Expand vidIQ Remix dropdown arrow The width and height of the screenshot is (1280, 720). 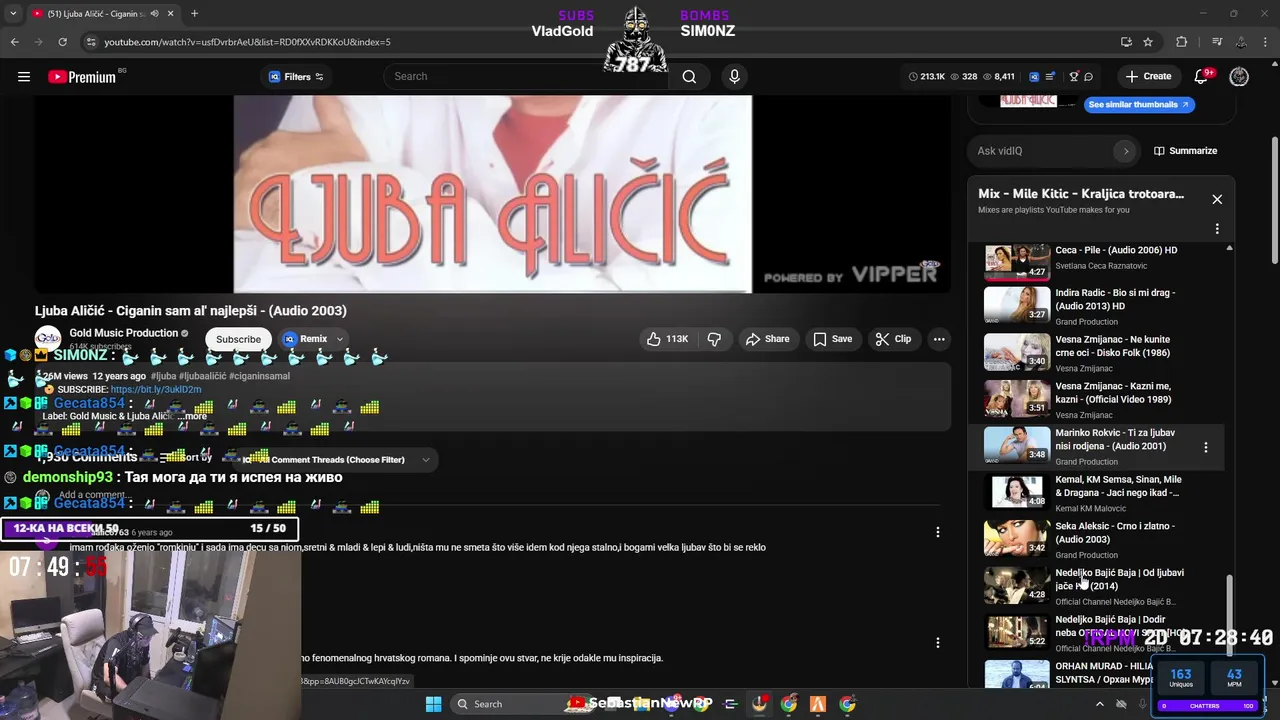pos(340,339)
